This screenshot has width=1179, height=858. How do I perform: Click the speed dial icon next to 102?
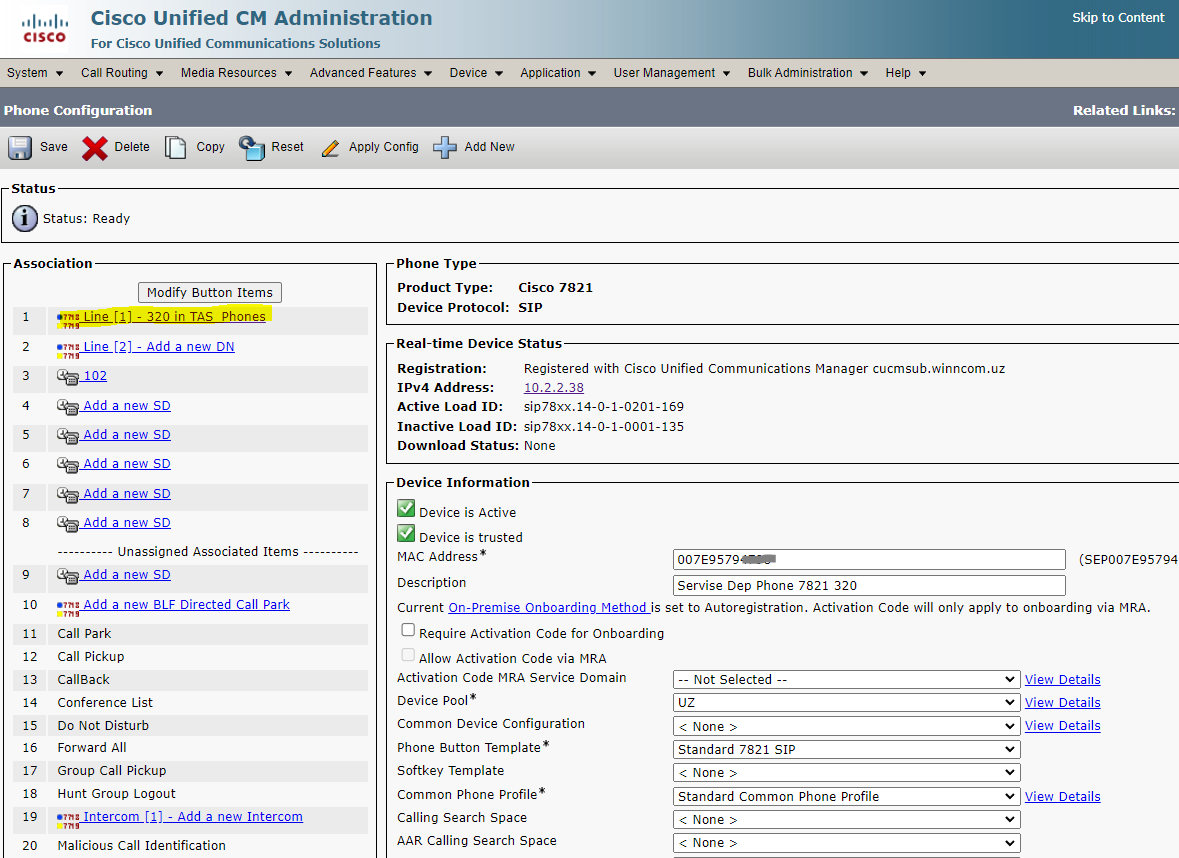[x=66, y=376]
